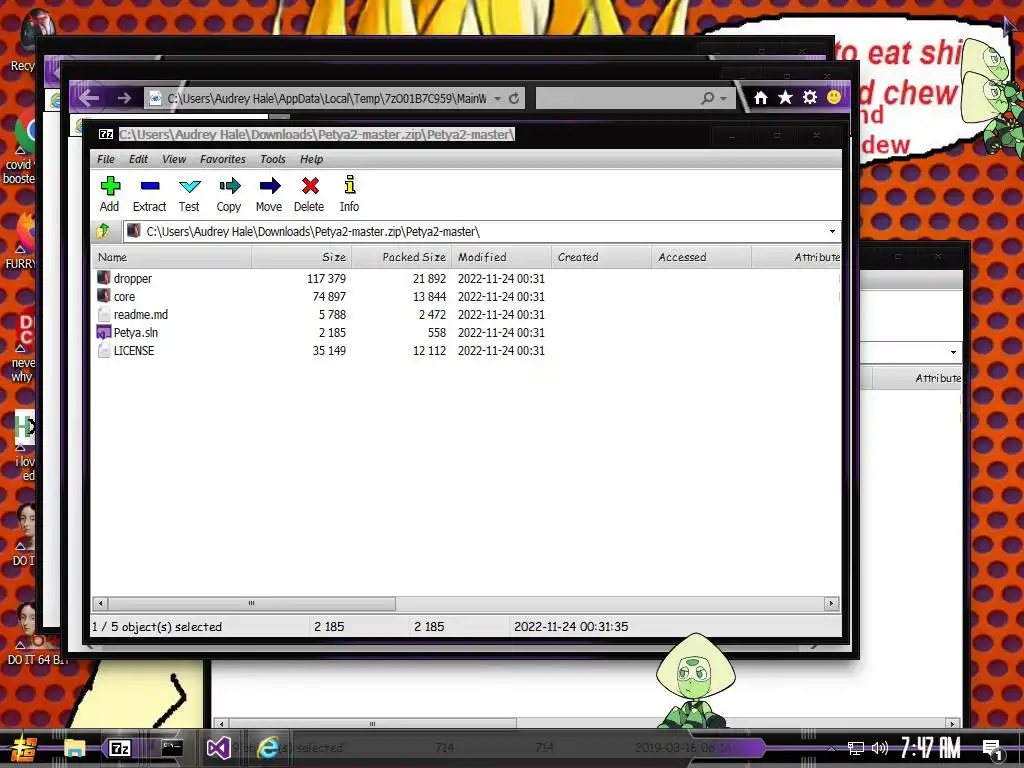Open archive Info from toolbar

click(x=349, y=194)
